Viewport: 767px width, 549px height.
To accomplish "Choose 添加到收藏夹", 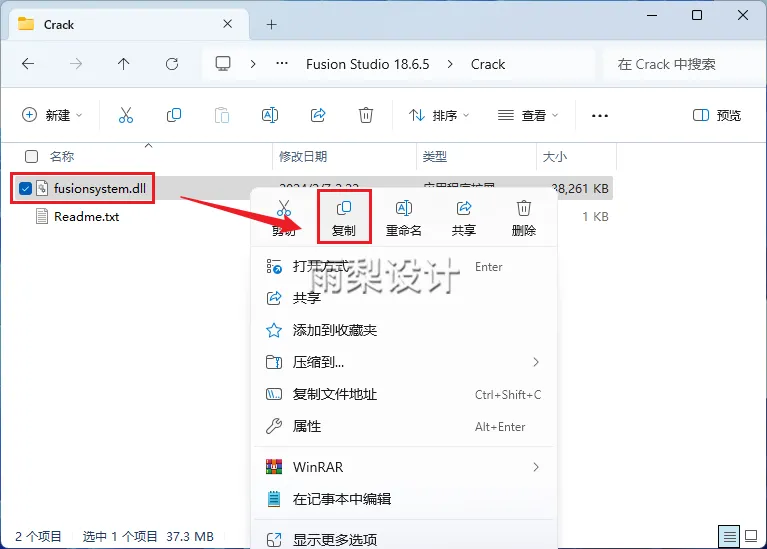I will click(404, 330).
